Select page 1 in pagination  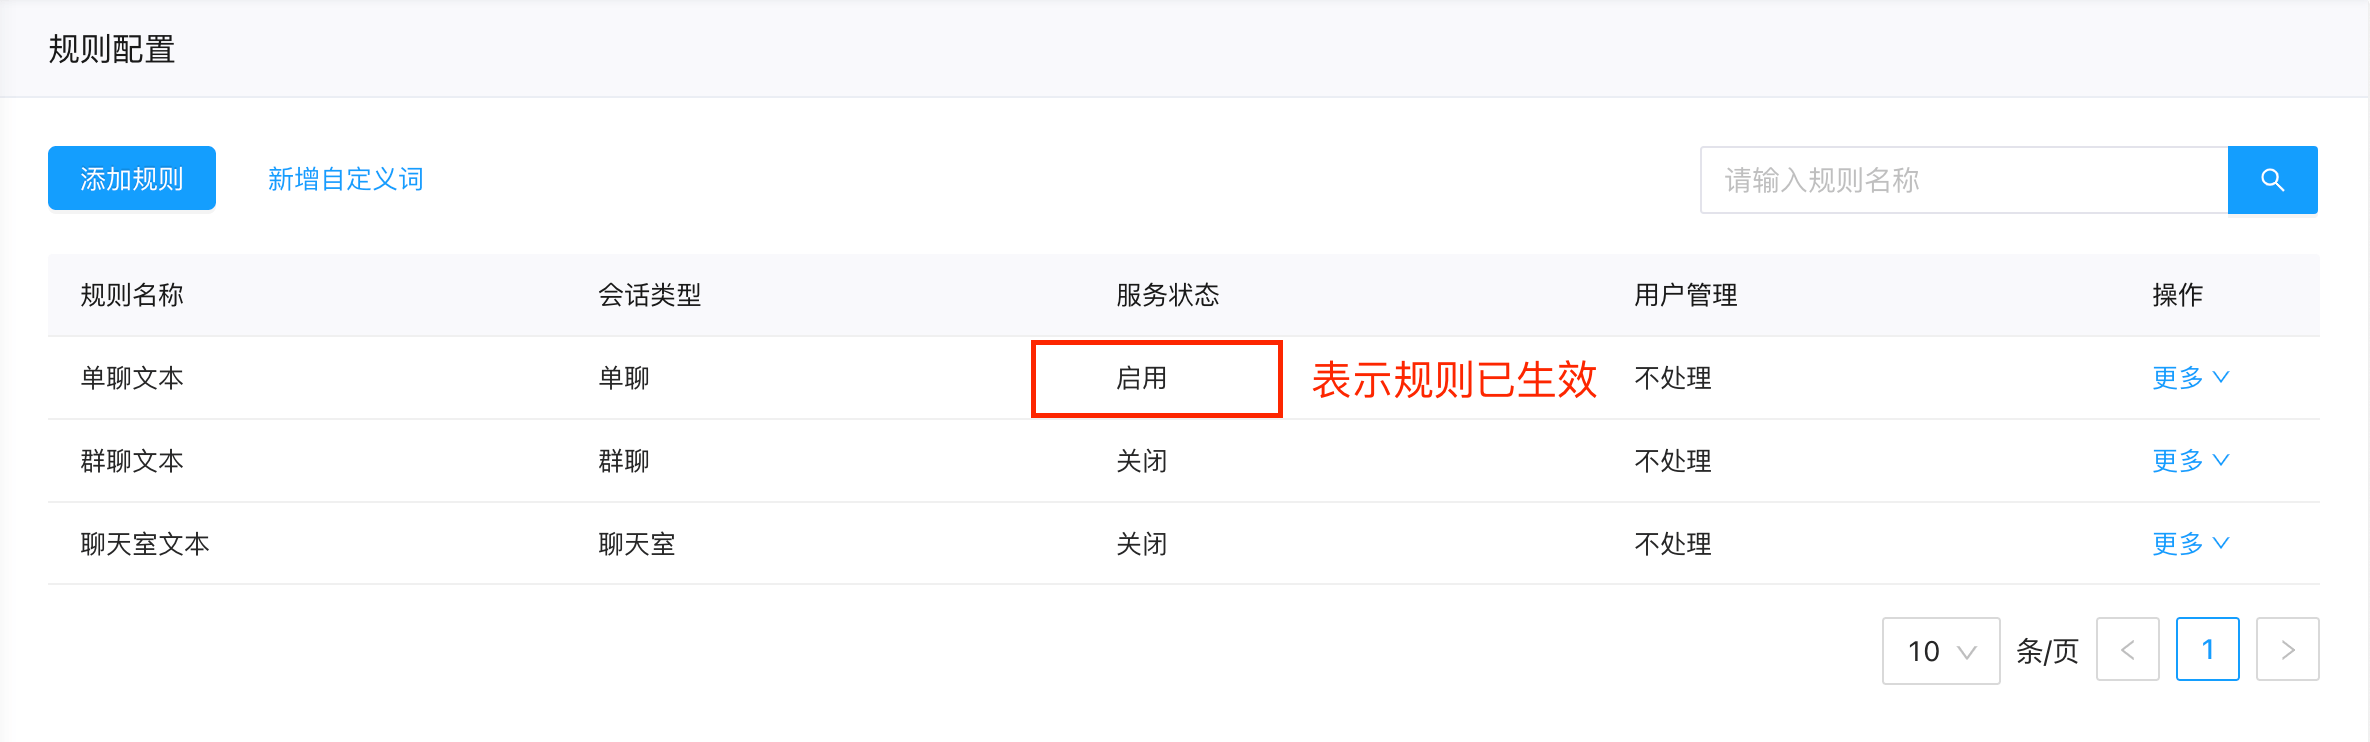[x=2208, y=650]
